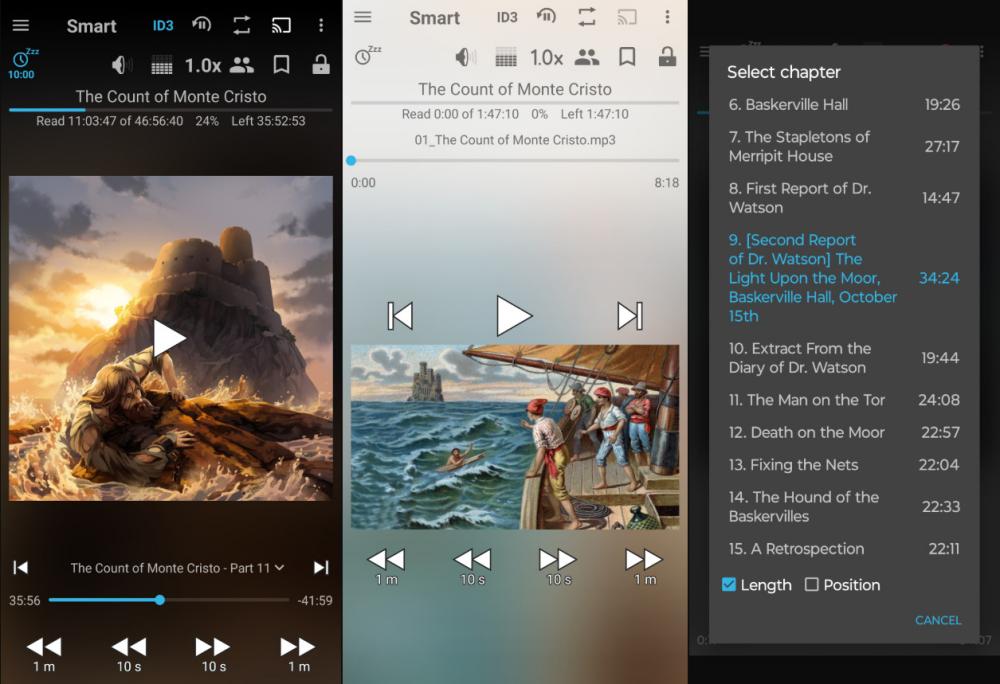
Task: Open grid keypad icon in dark player
Action: pyautogui.click(x=161, y=65)
